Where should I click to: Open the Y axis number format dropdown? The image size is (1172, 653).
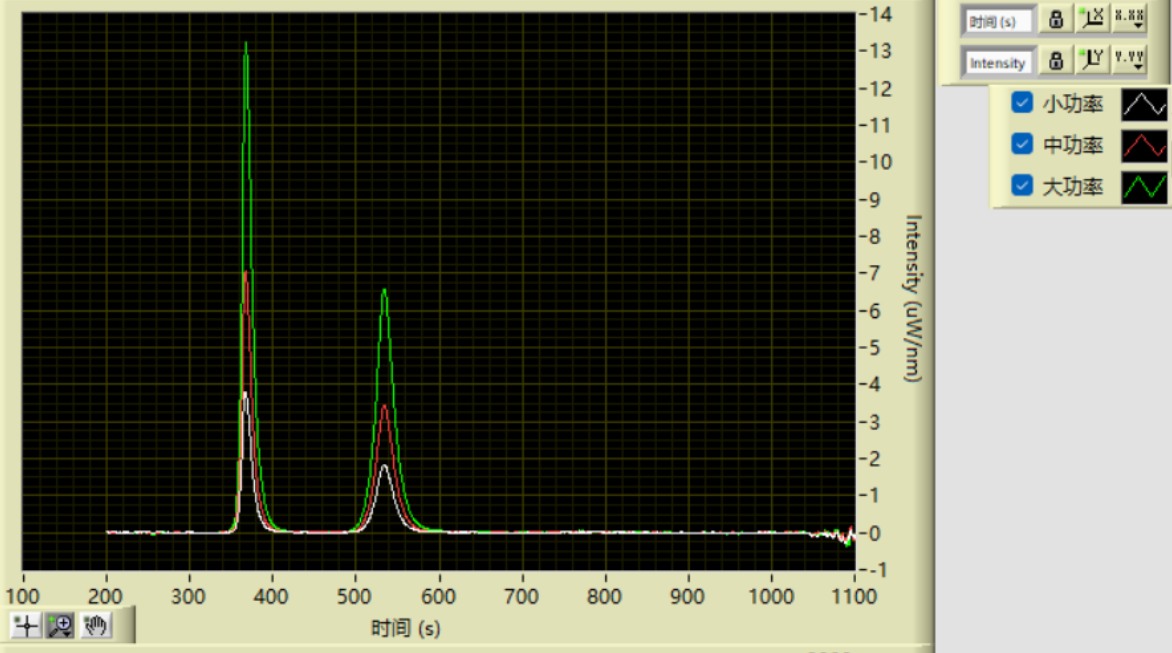tap(1130, 61)
